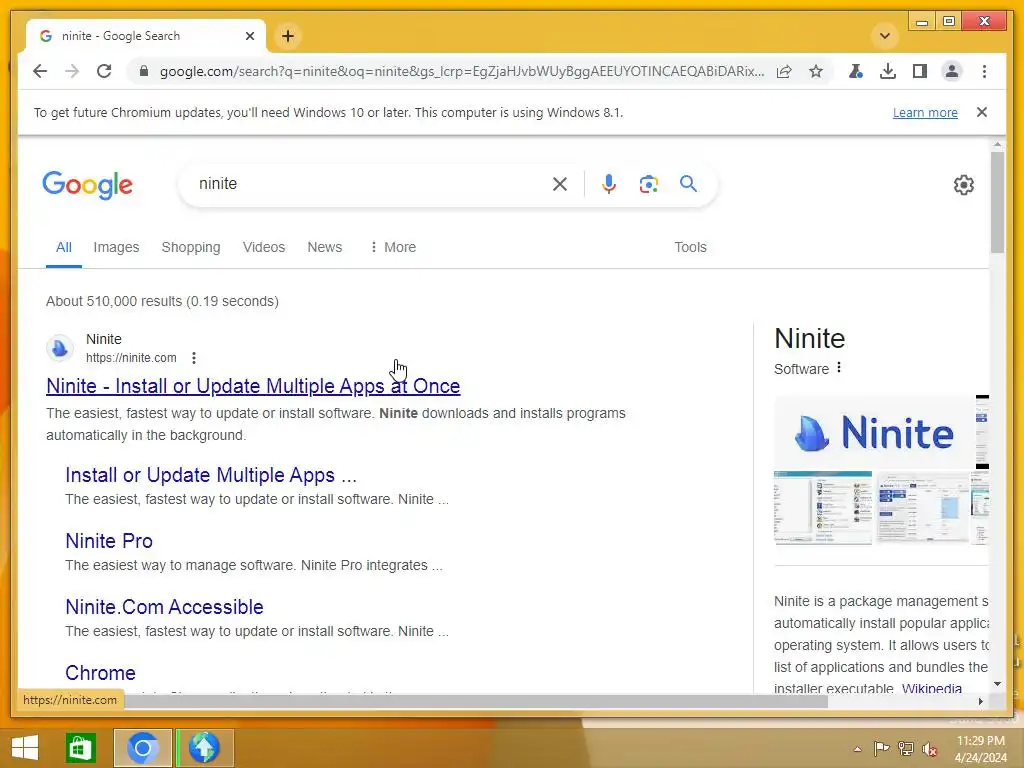The image size is (1024, 768).
Task: Switch to Images results tab
Action: click(x=116, y=248)
